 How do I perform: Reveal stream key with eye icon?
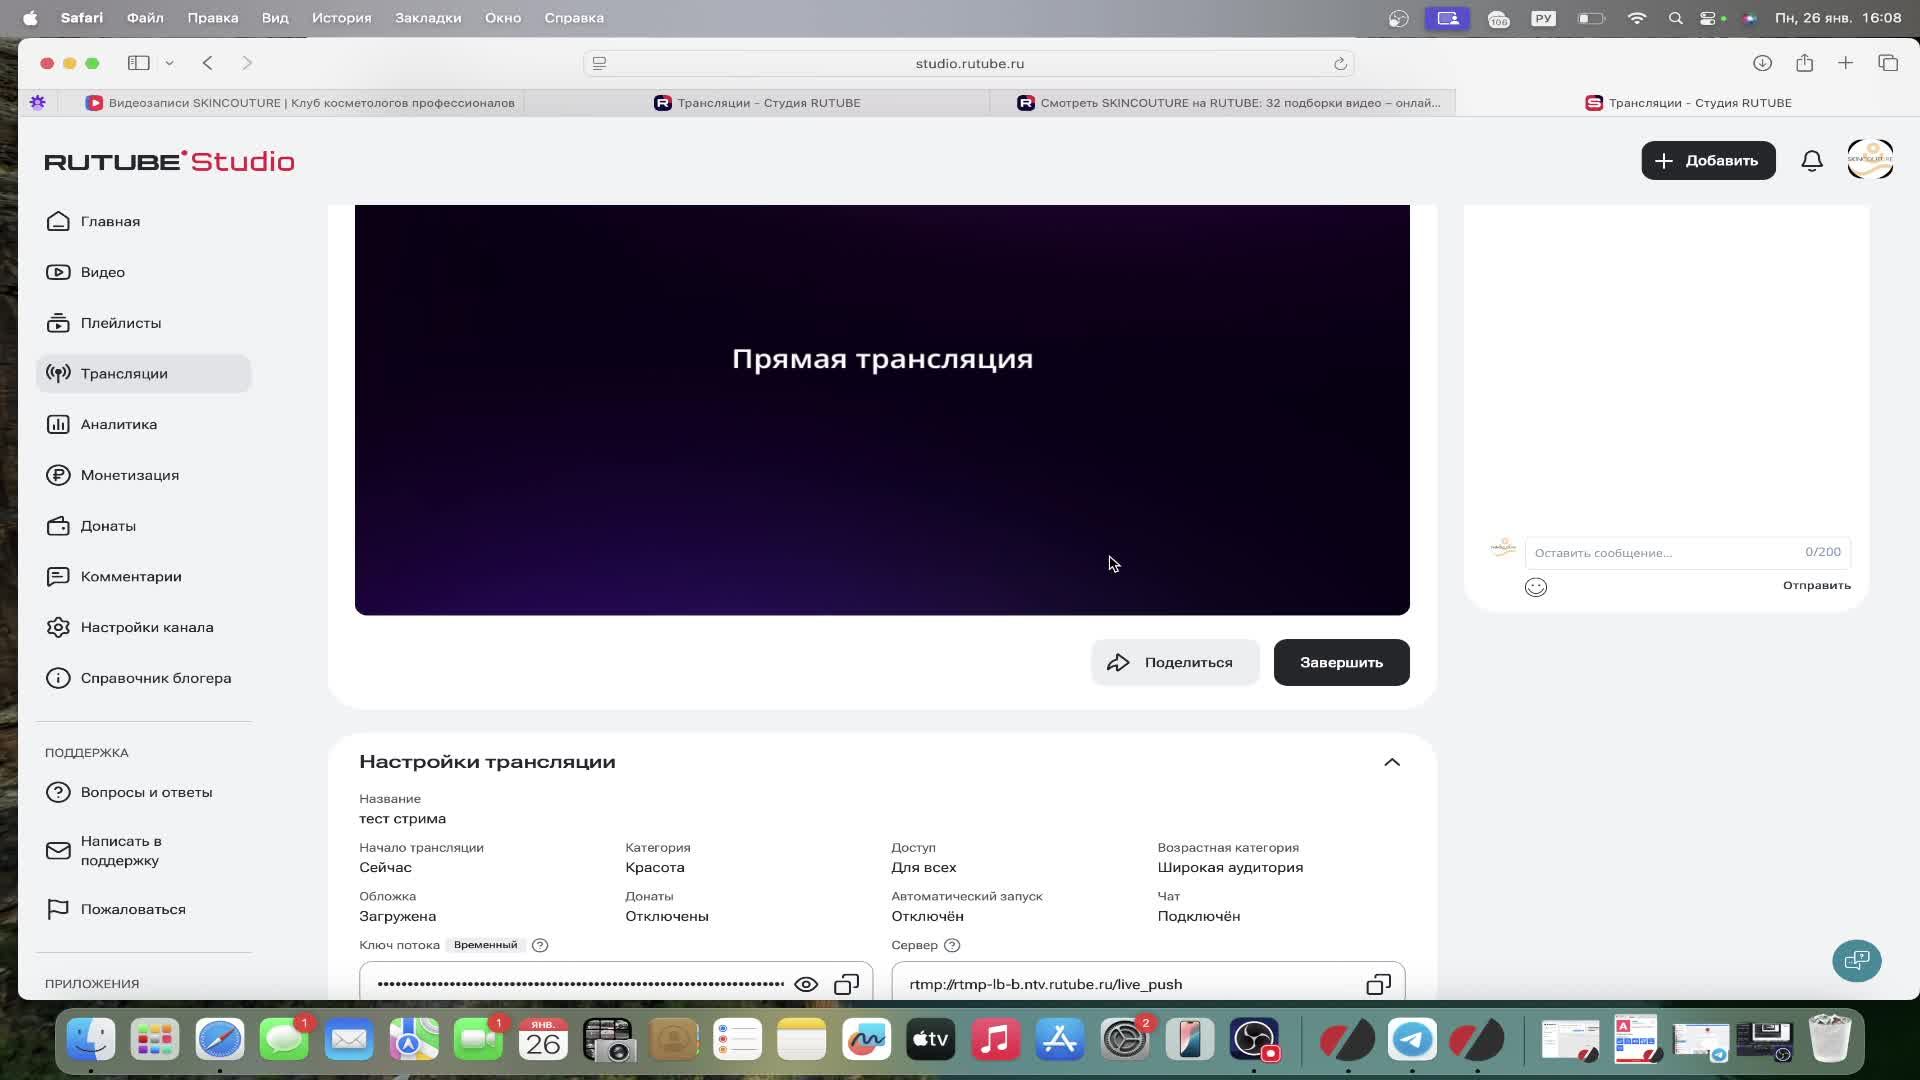coord(805,984)
